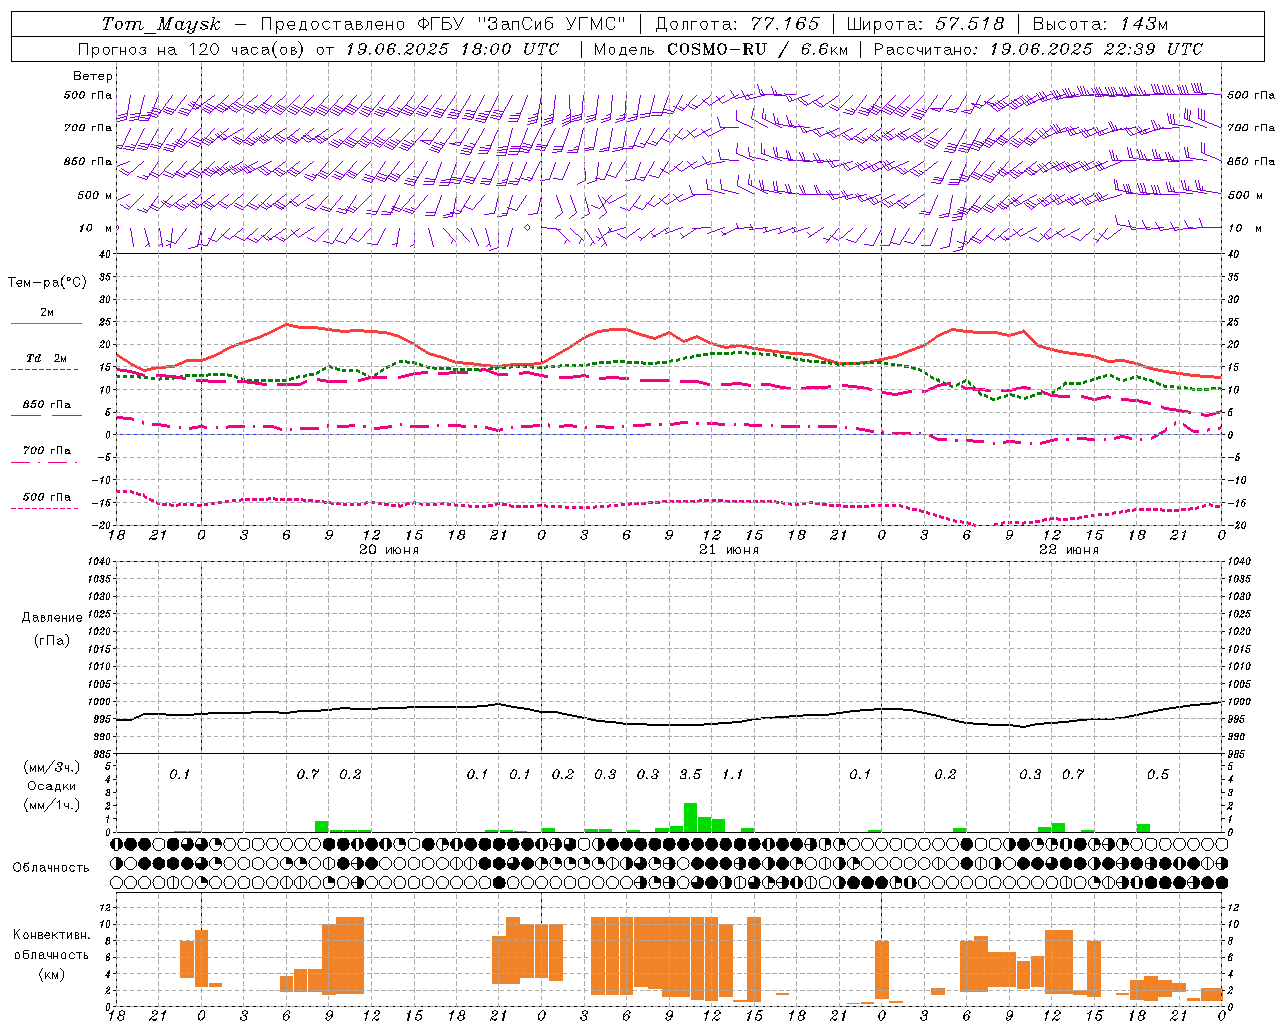The image size is (1280, 1024).
Task: Click the (мм/1ч.) precipitation unit label
Action: pyautogui.click(x=52, y=805)
